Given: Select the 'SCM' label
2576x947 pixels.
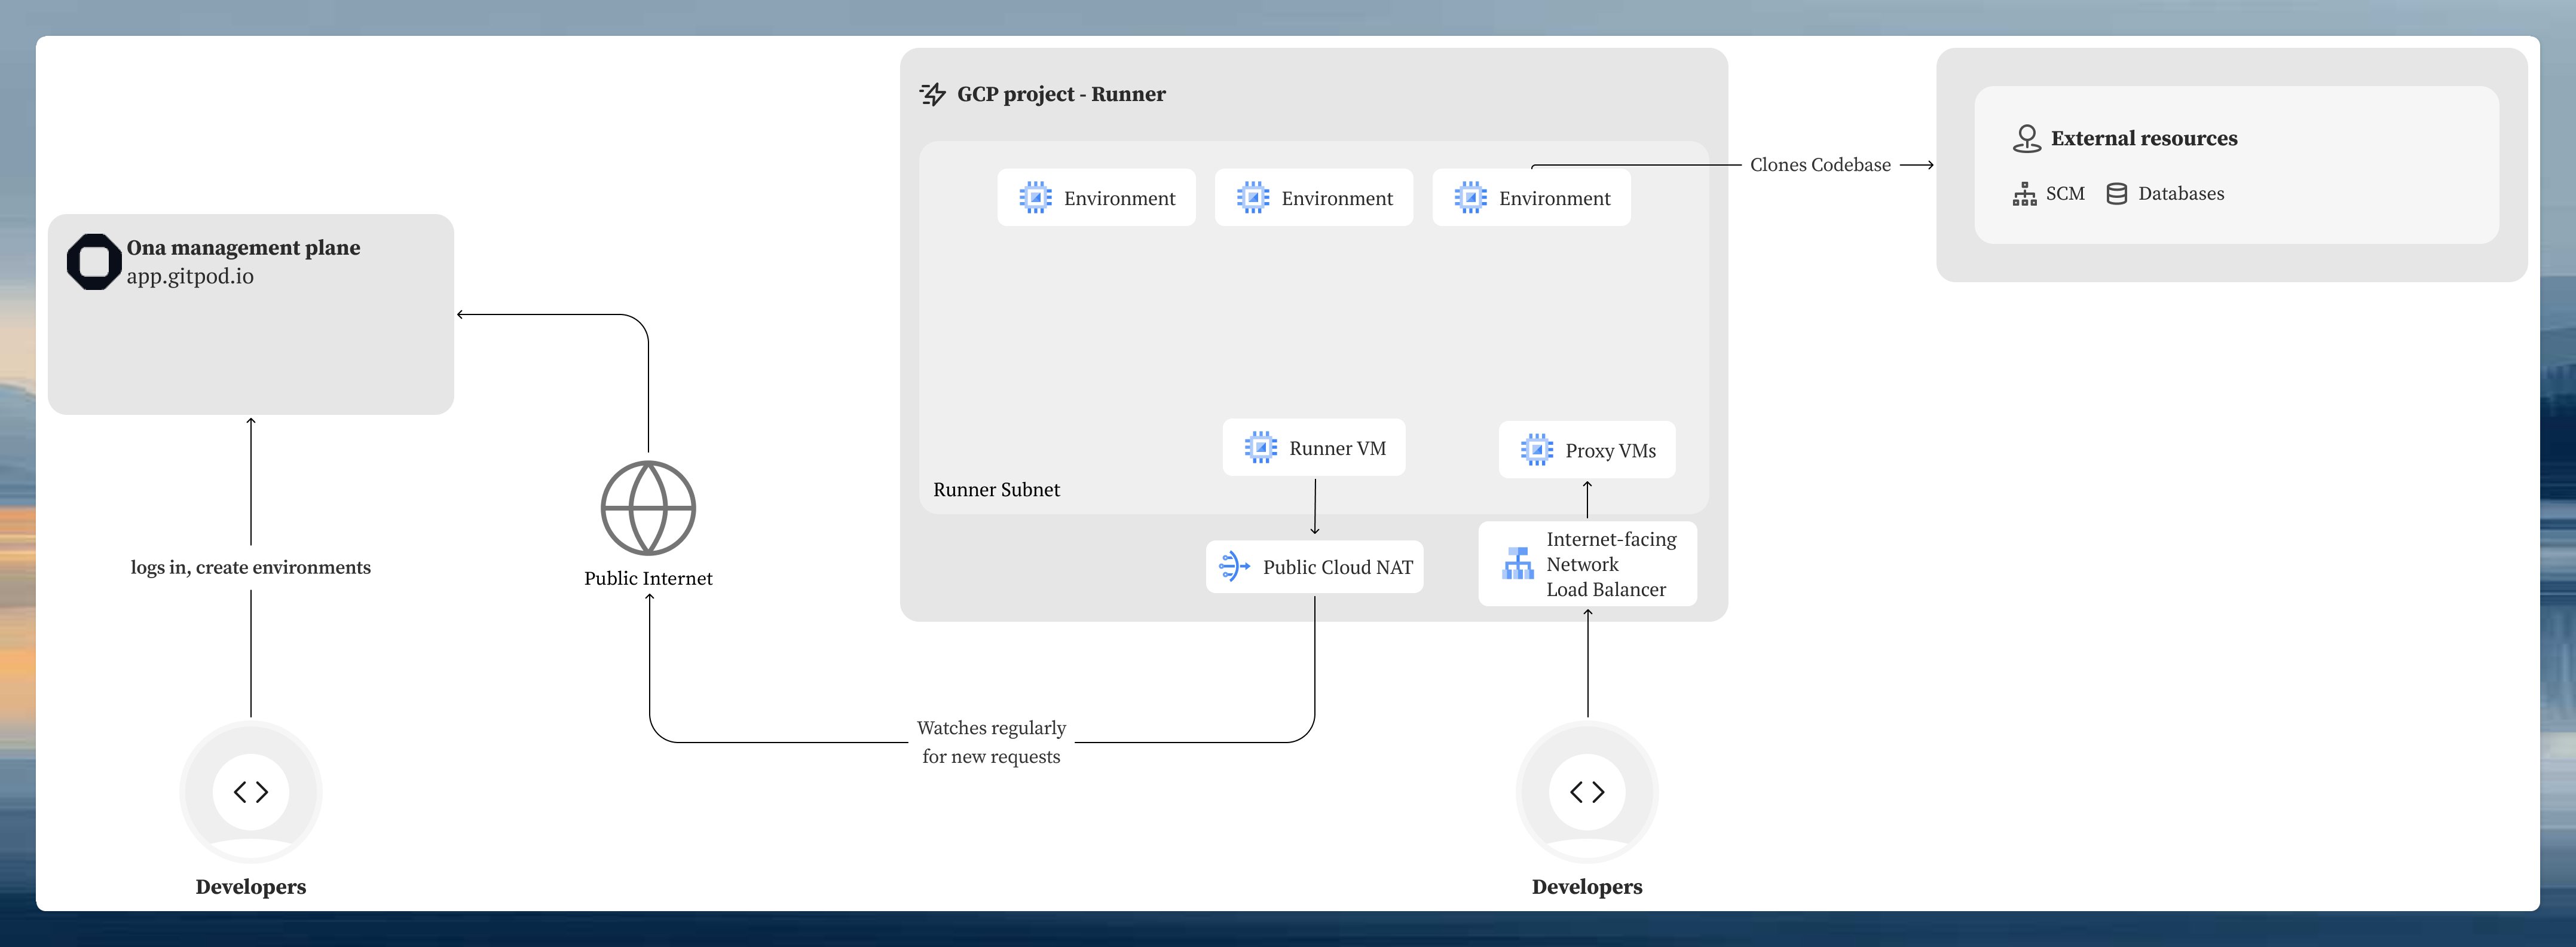Looking at the screenshot, I should 2065,193.
